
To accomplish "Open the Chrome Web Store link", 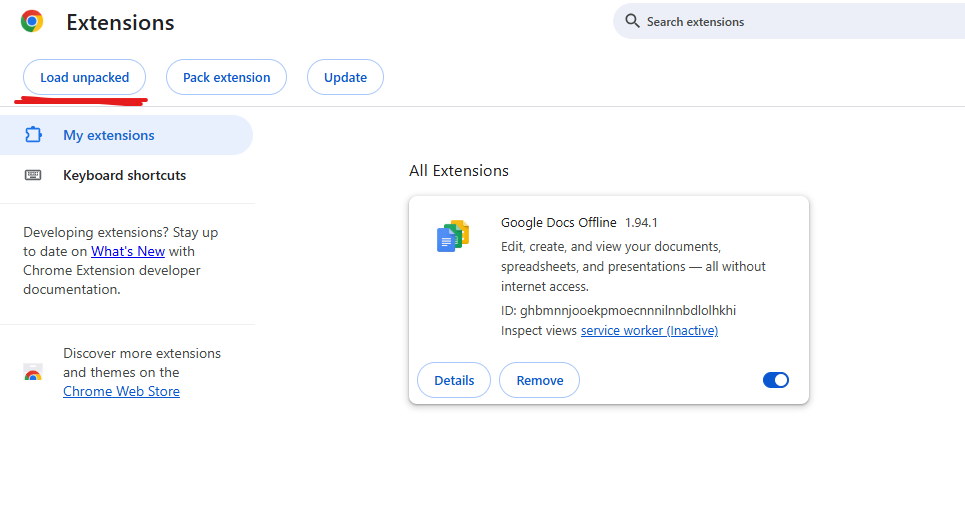I will [x=121, y=391].
